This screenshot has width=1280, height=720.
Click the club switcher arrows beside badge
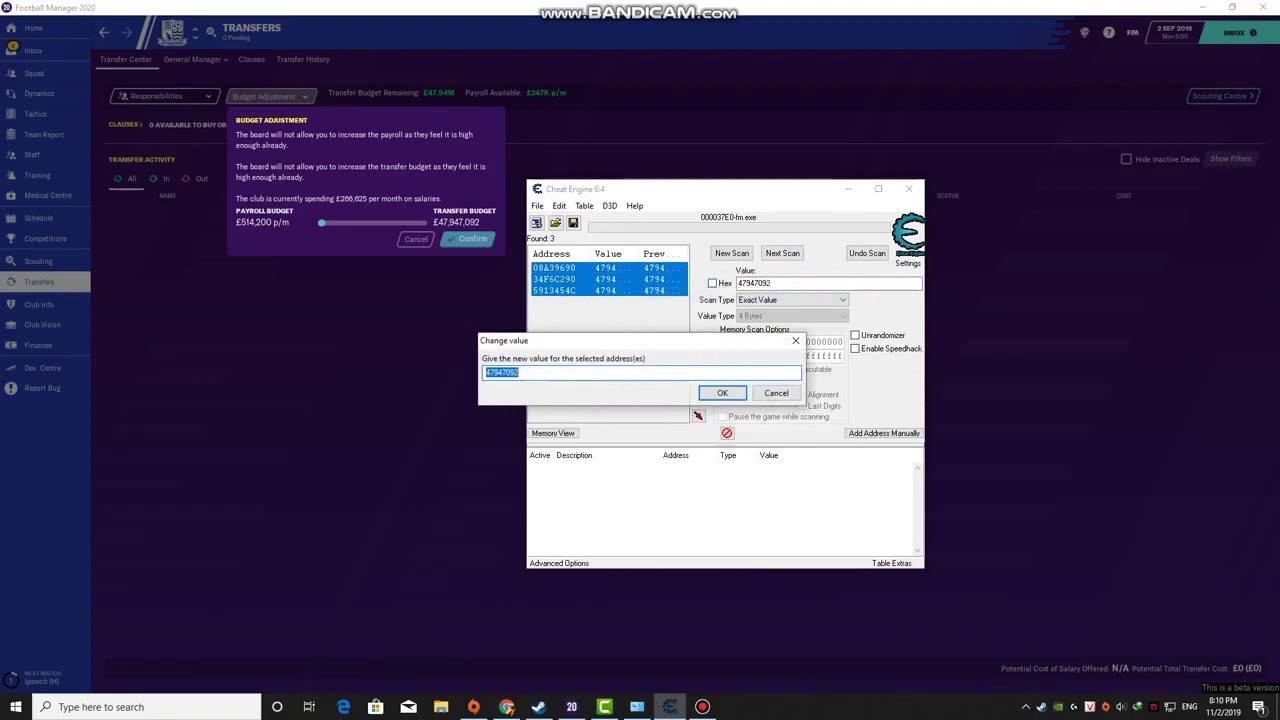pyautogui.click(x=195, y=33)
